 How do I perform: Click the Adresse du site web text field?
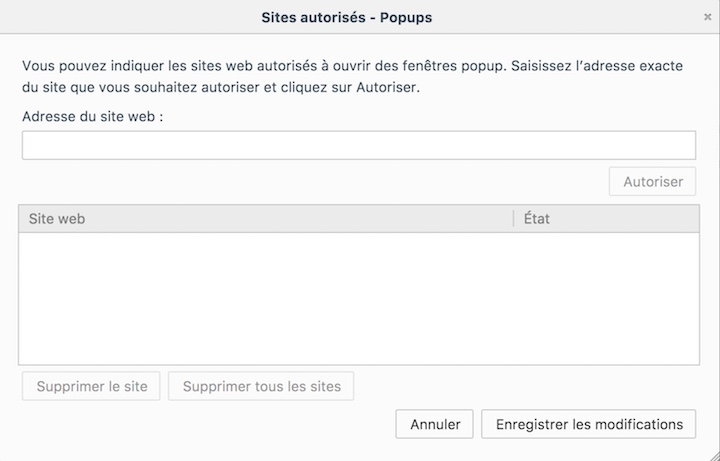pyautogui.click(x=359, y=145)
